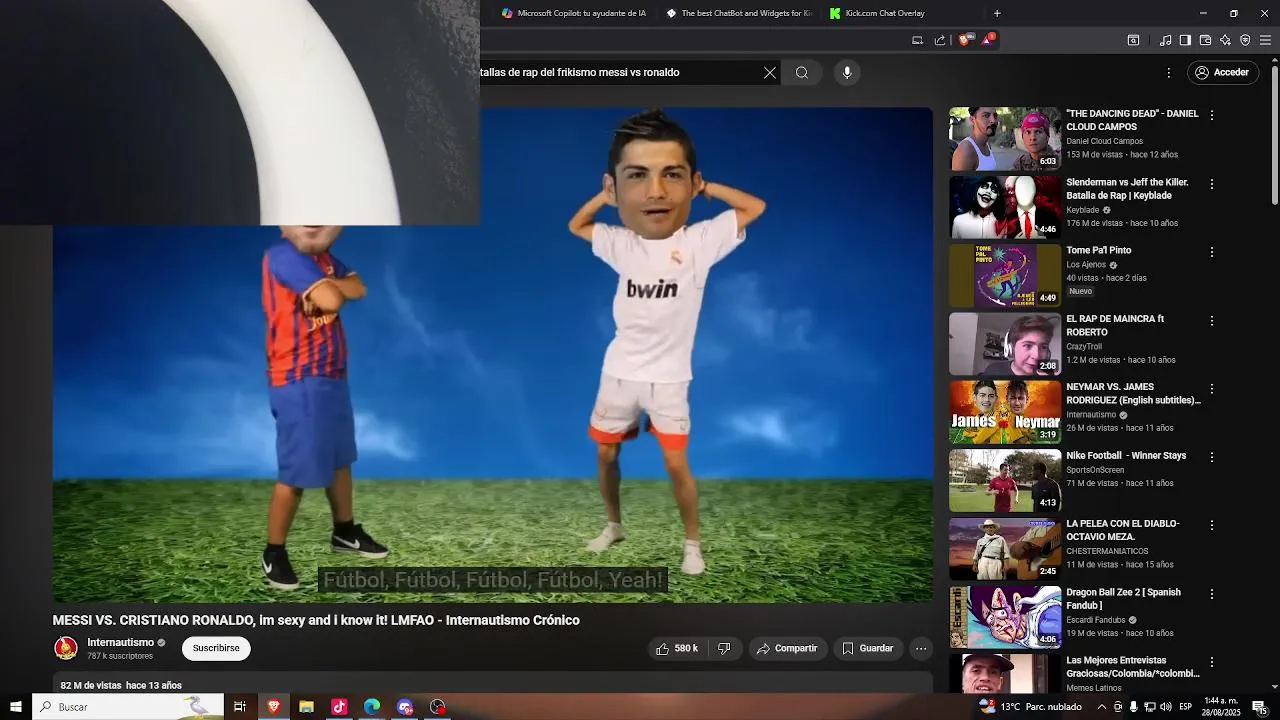This screenshot has height=720, width=1280.
Task: Open NEYMAR VS. JAMES RODRIGUEZ video title
Action: click(x=1133, y=393)
